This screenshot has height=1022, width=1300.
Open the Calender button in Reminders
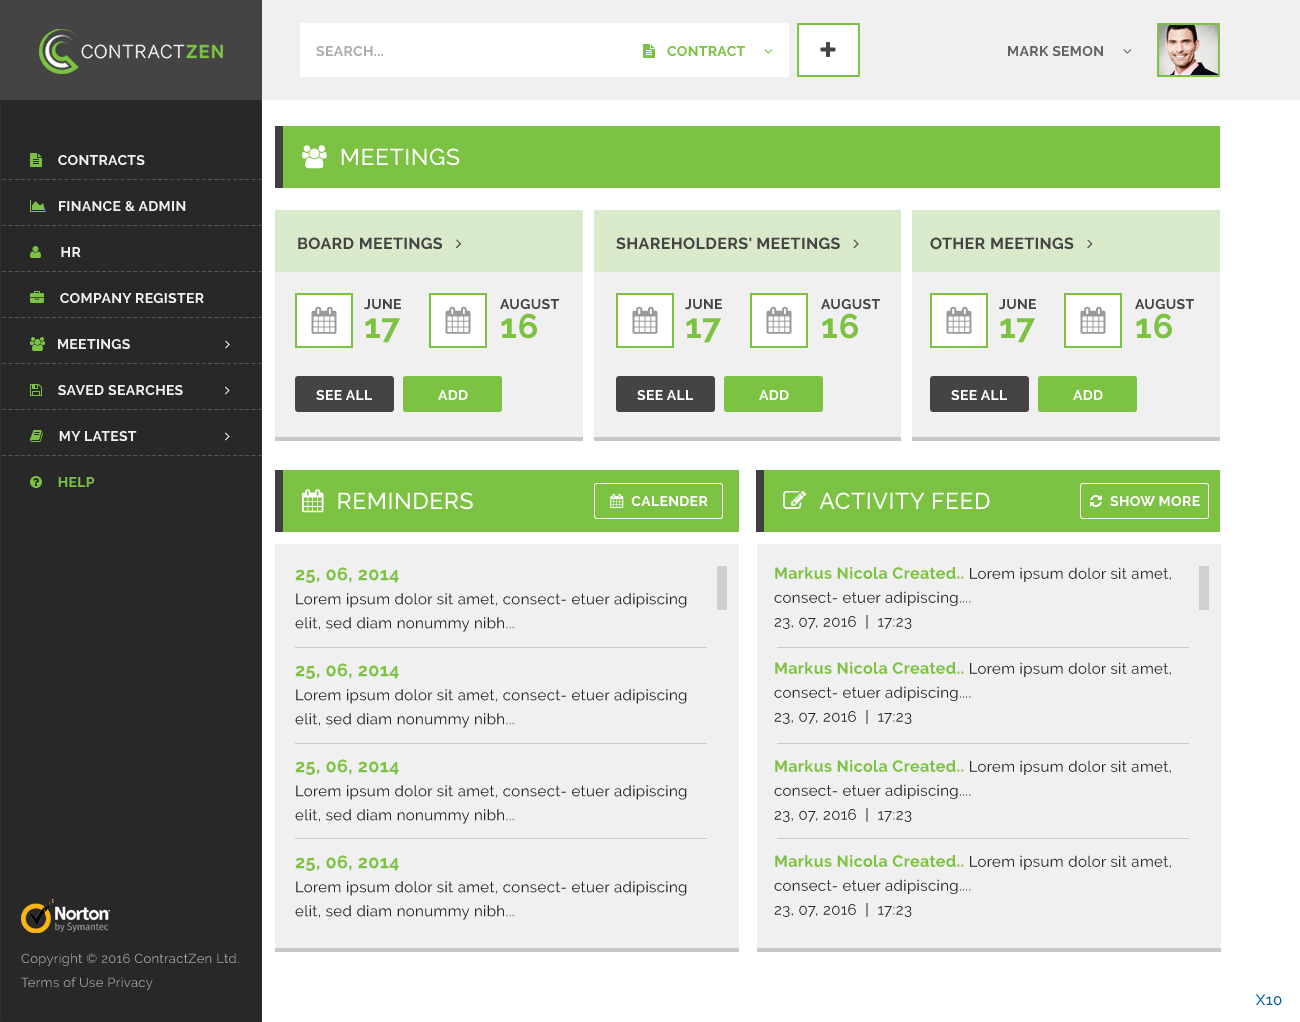click(x=658, y=501)
